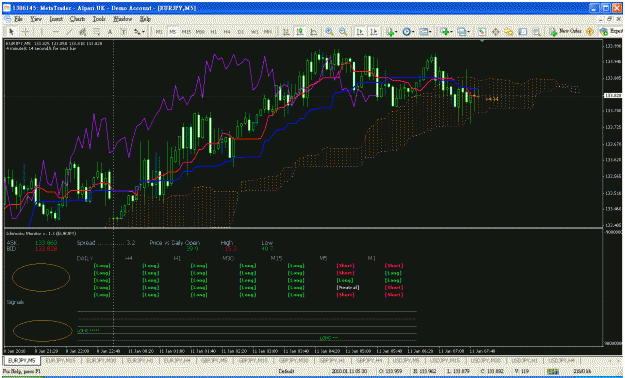
Task: Zoom out of the chart
Action: click(x=343, y=32)
